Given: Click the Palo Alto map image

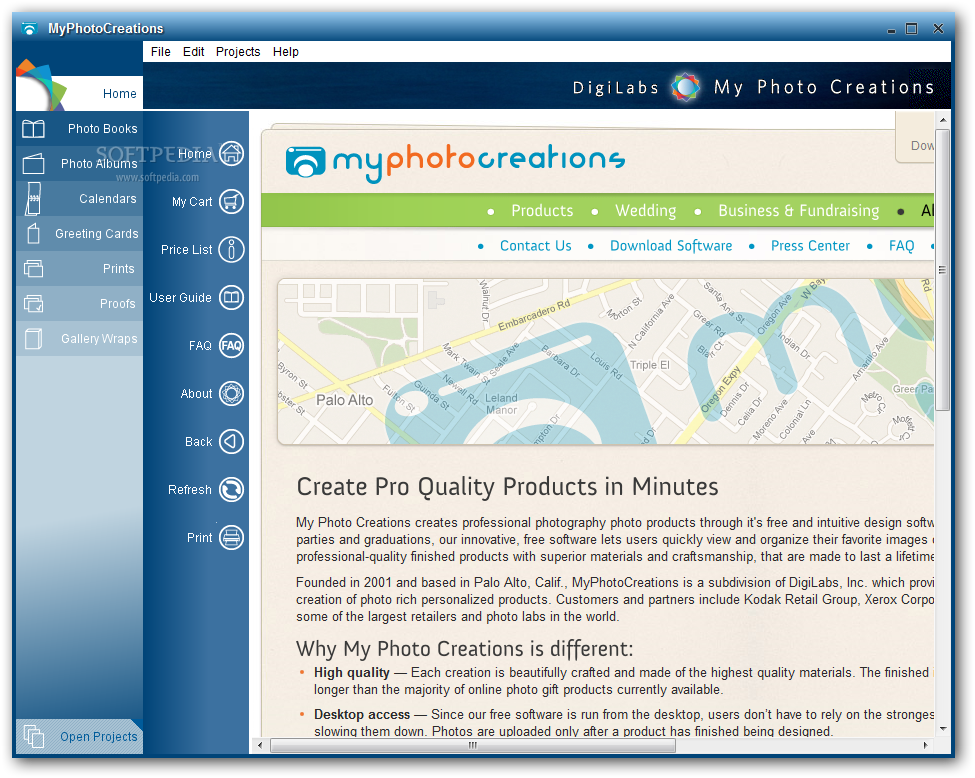Looking at the screenshot, I should pyautogui.click(x=606, y=361).
